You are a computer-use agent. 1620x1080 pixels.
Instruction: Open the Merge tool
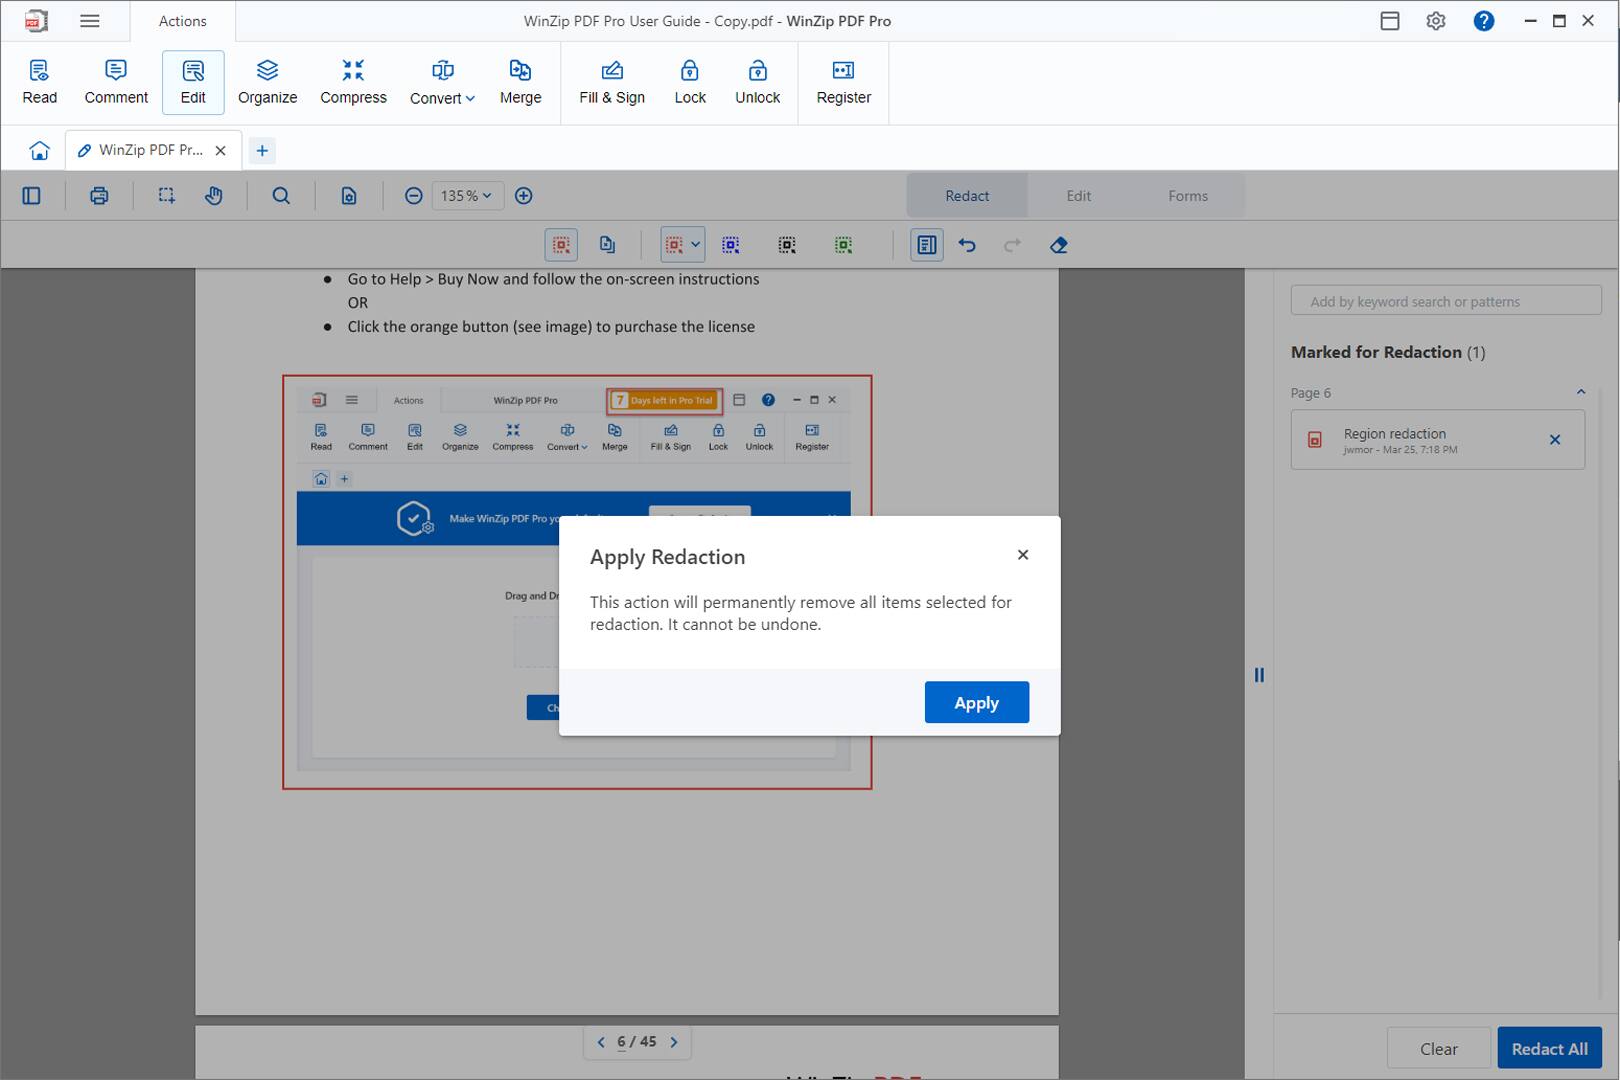pyautogui.click(x=520, y=82)
